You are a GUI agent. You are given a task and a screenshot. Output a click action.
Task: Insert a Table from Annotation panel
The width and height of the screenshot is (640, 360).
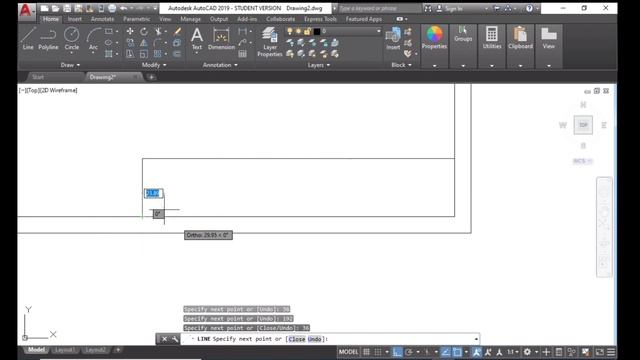coord(242,53)
